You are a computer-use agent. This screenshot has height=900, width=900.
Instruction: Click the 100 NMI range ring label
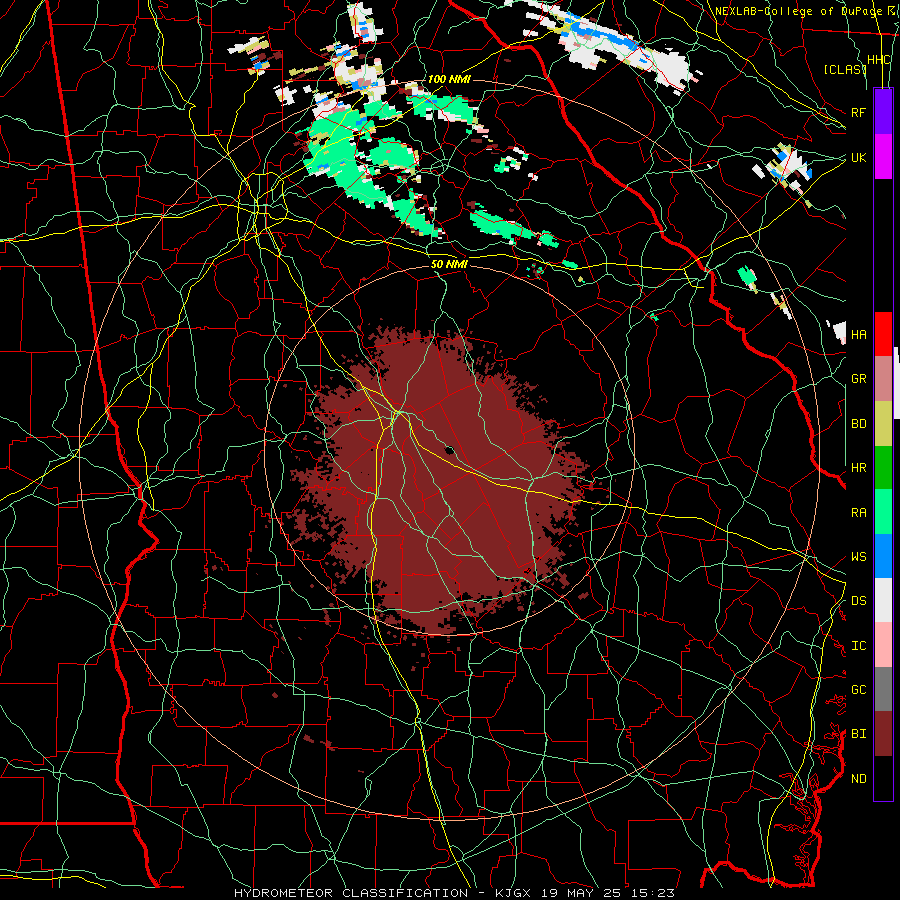pyautogui.click(x=449, y=79)
